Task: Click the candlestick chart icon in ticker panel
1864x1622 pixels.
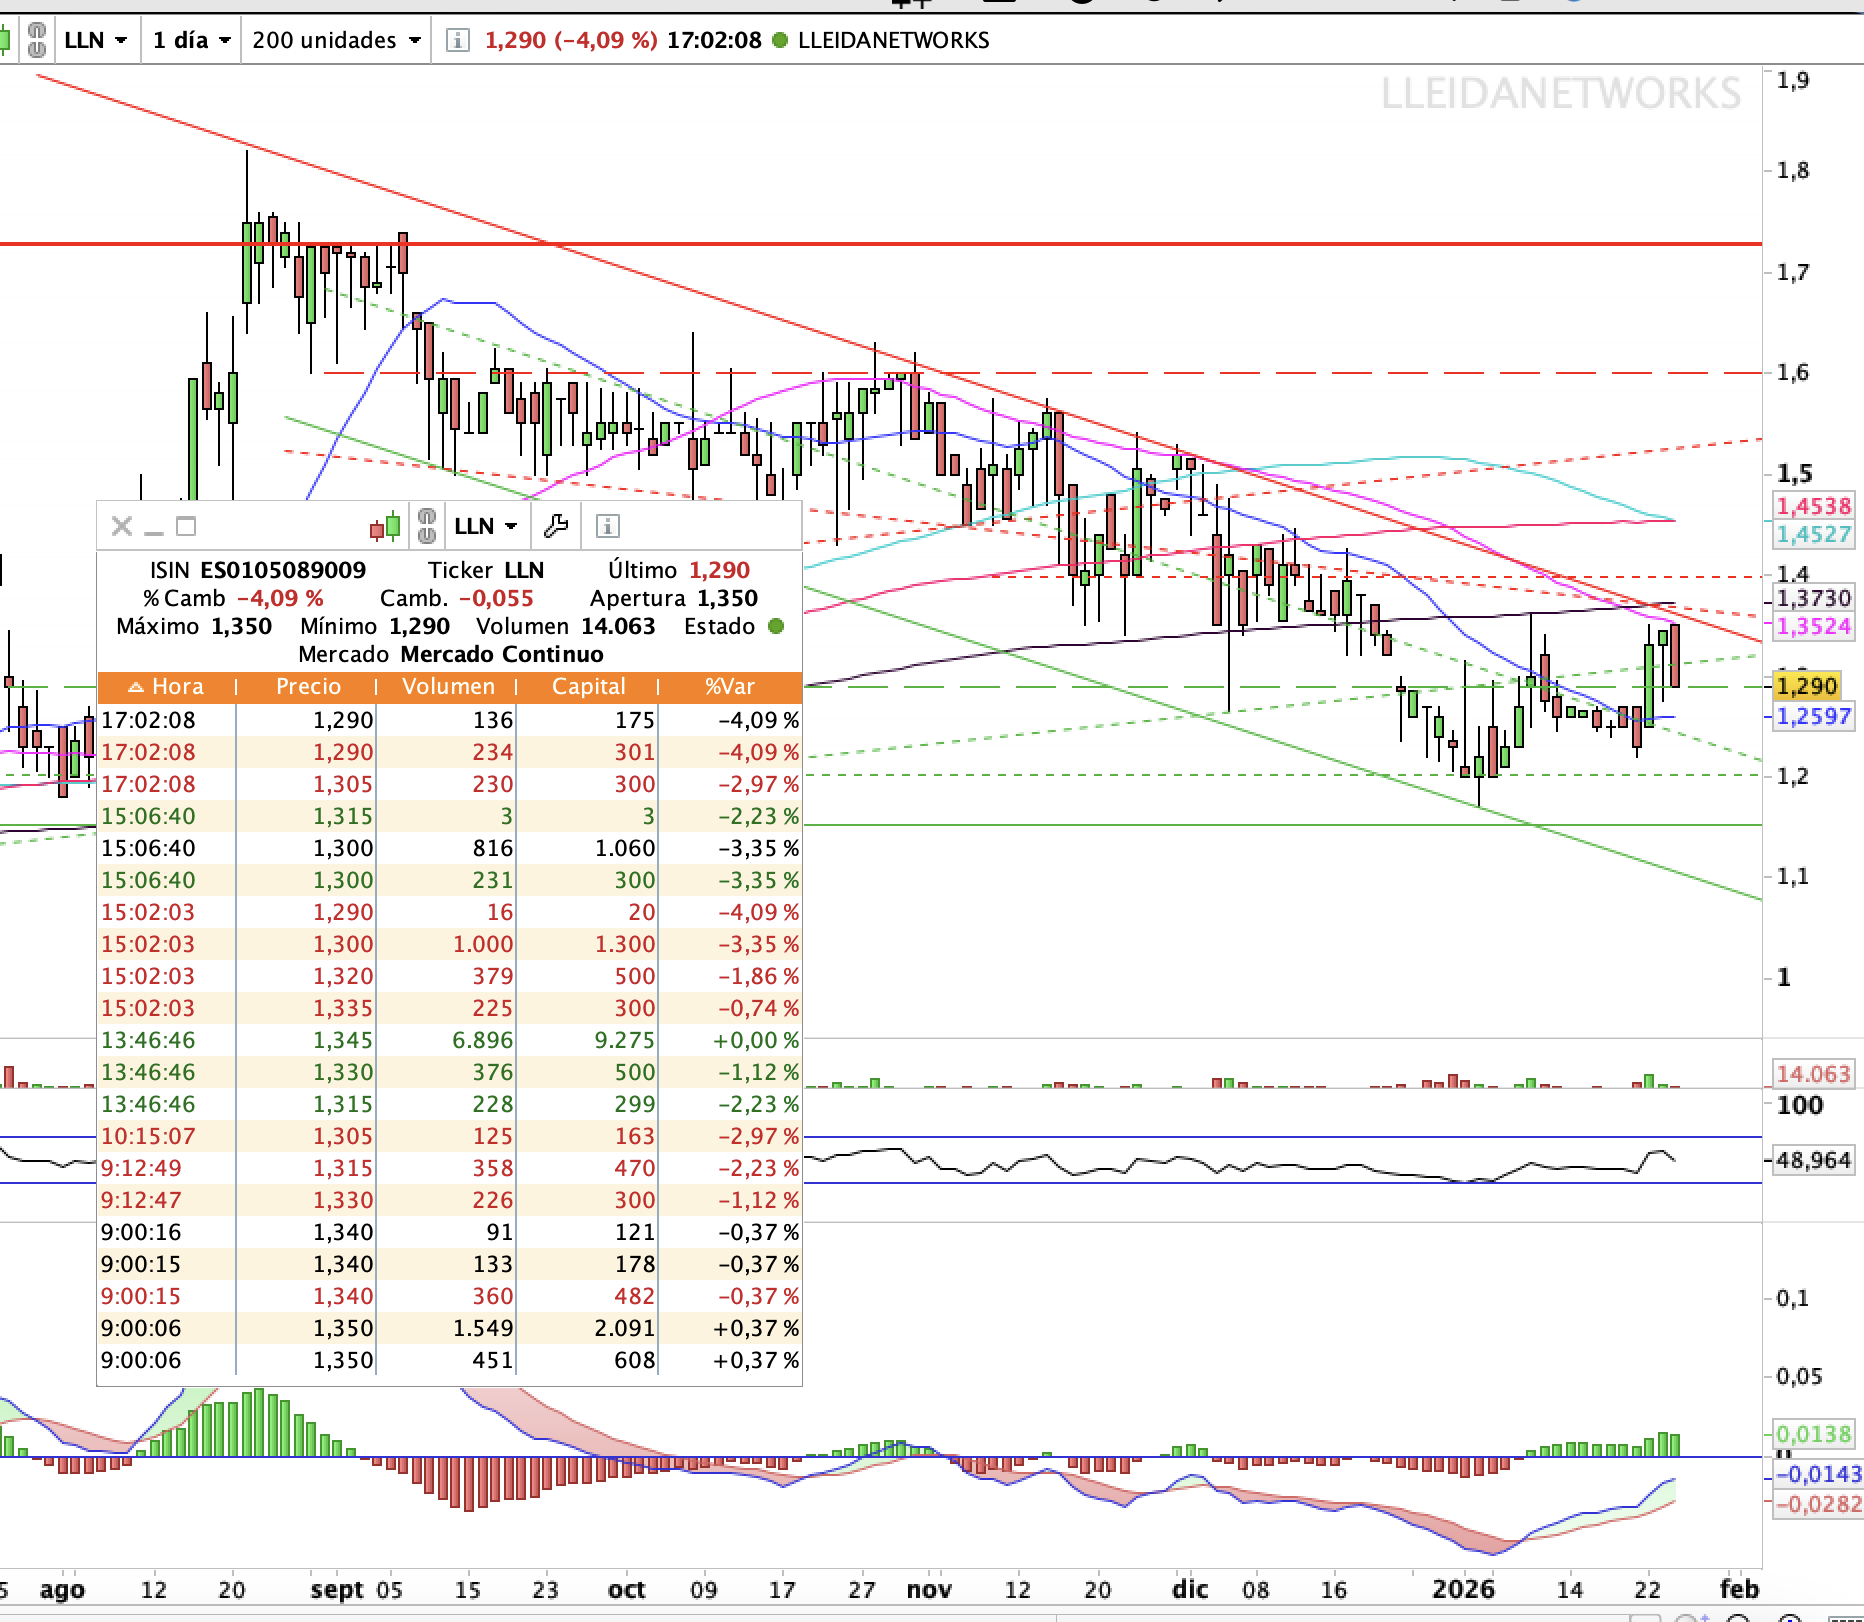Action: tap(386, 526)
